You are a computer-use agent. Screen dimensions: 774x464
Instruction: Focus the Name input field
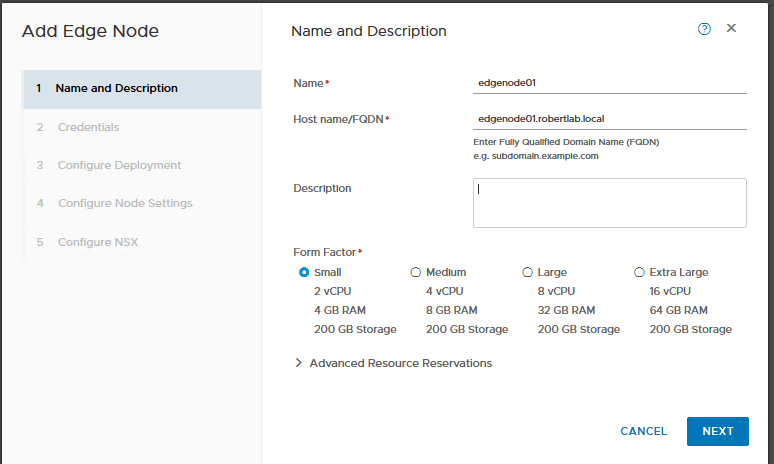(610, 83)
